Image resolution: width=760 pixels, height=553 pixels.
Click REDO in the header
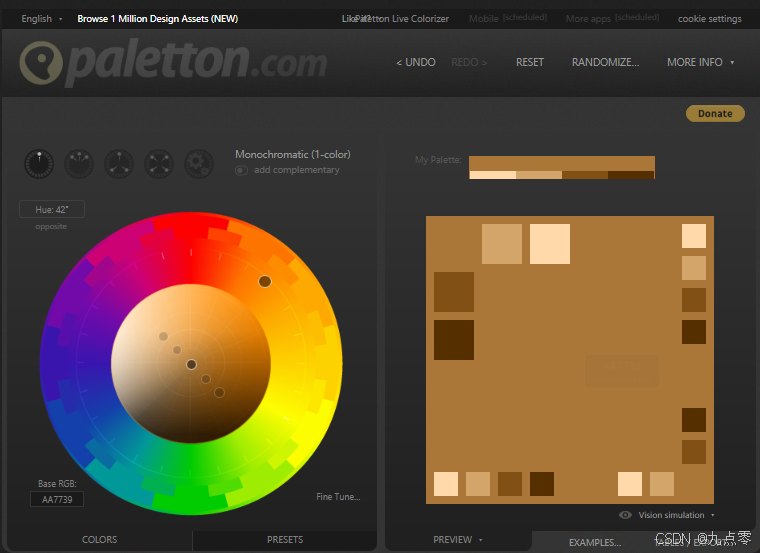pyautogui.click(x=469, y=62)
